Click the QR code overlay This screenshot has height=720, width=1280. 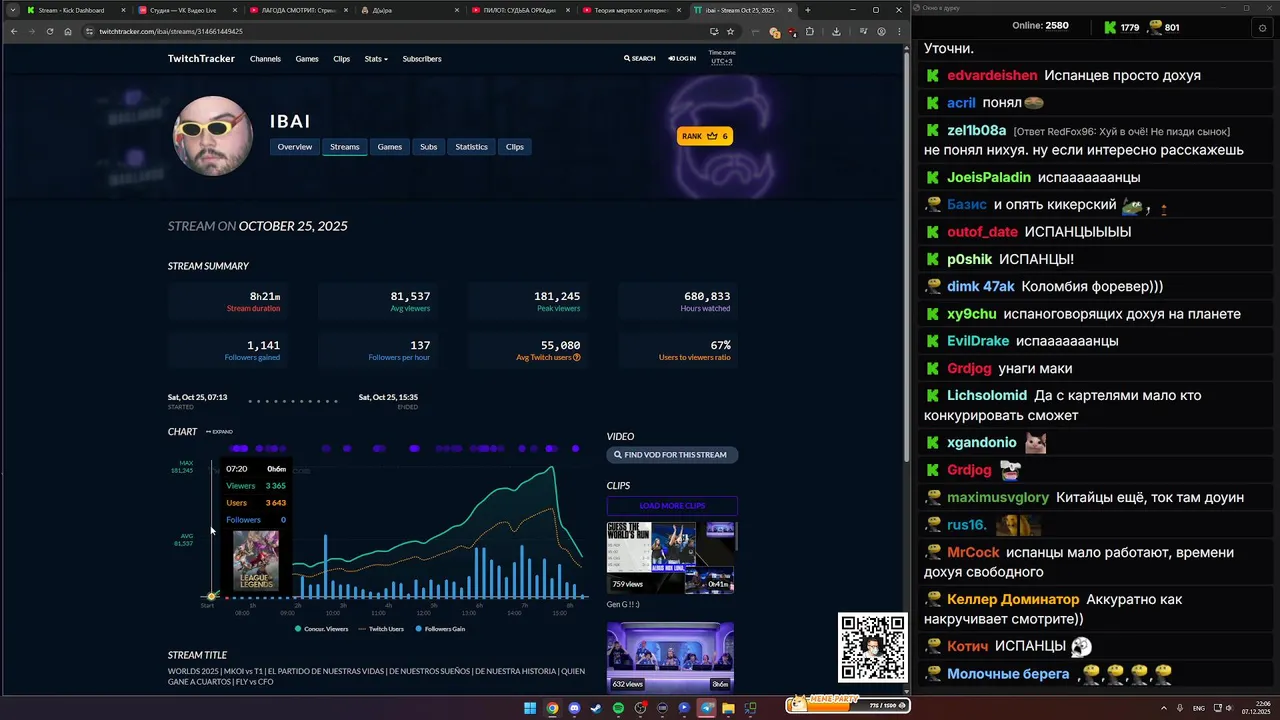pyautogui.click(x=872, y=648)
